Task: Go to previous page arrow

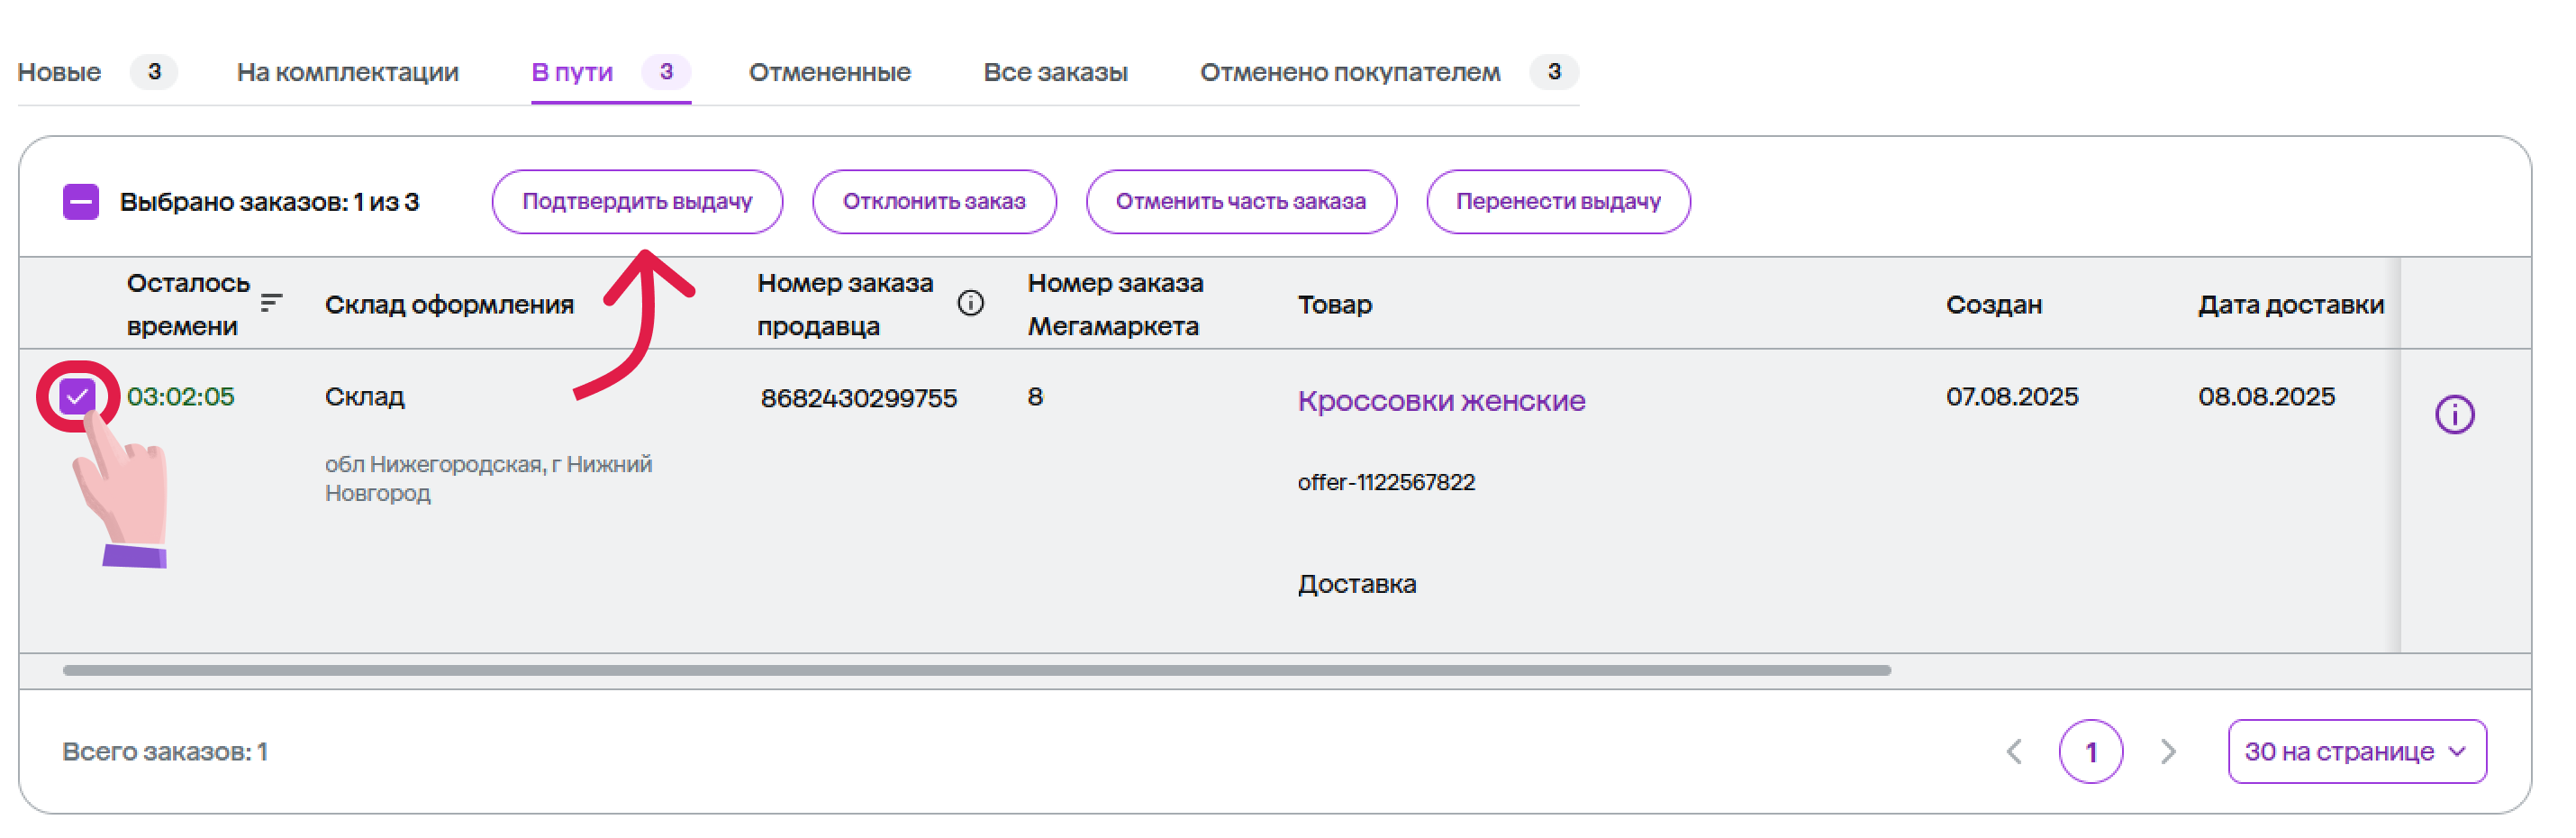Action: (2014, 751)
